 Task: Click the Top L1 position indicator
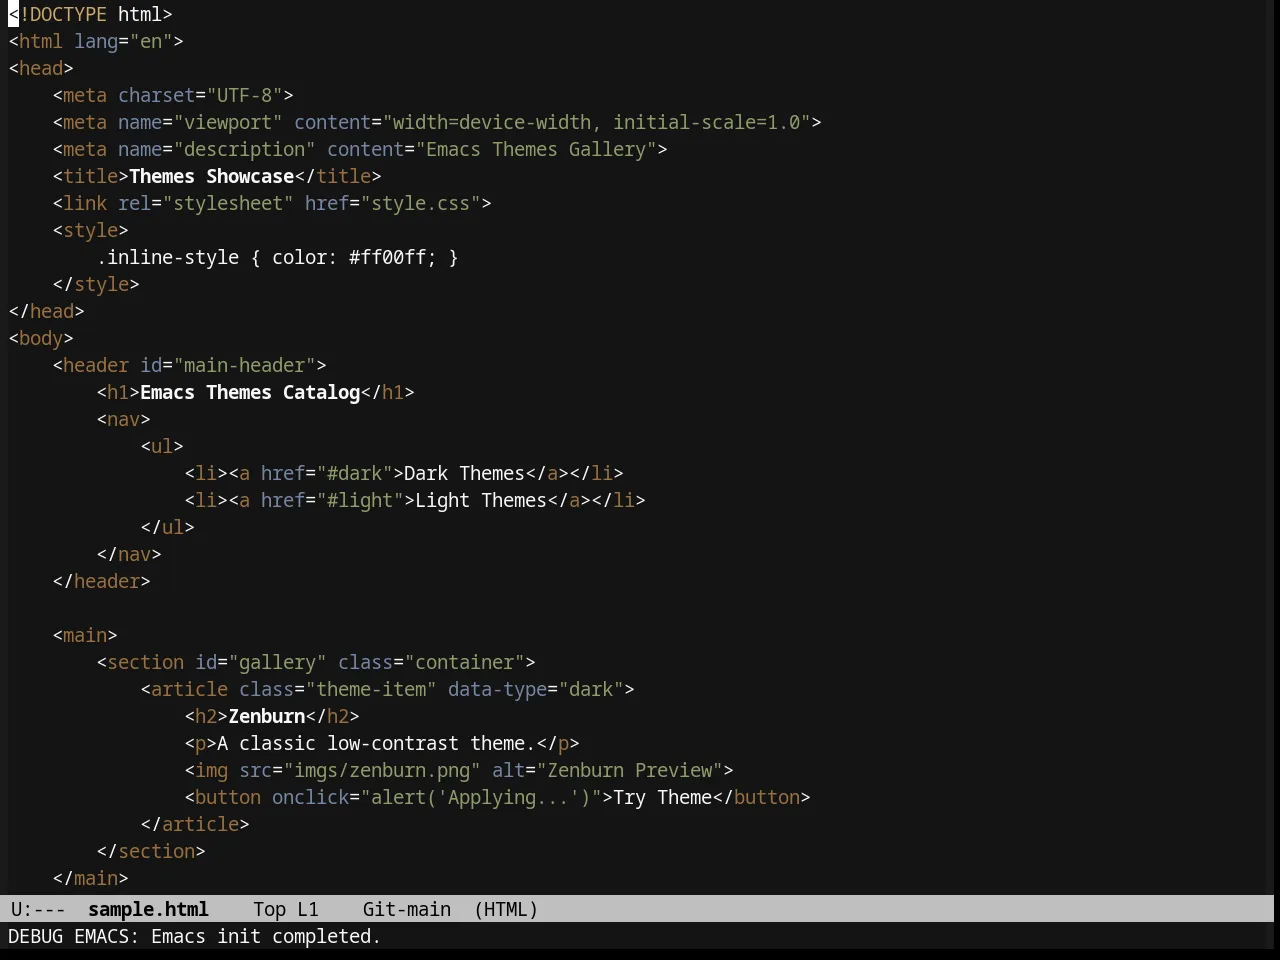(285, 909)
